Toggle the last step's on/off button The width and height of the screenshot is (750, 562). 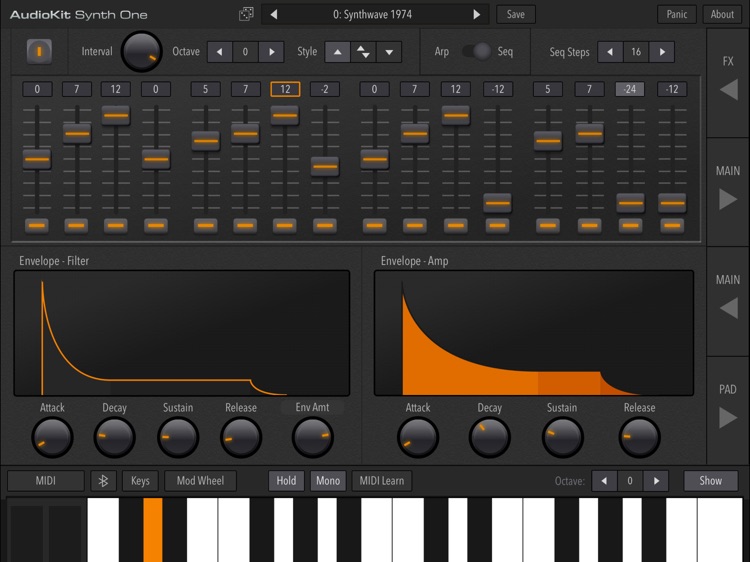(x=672, y=225)
